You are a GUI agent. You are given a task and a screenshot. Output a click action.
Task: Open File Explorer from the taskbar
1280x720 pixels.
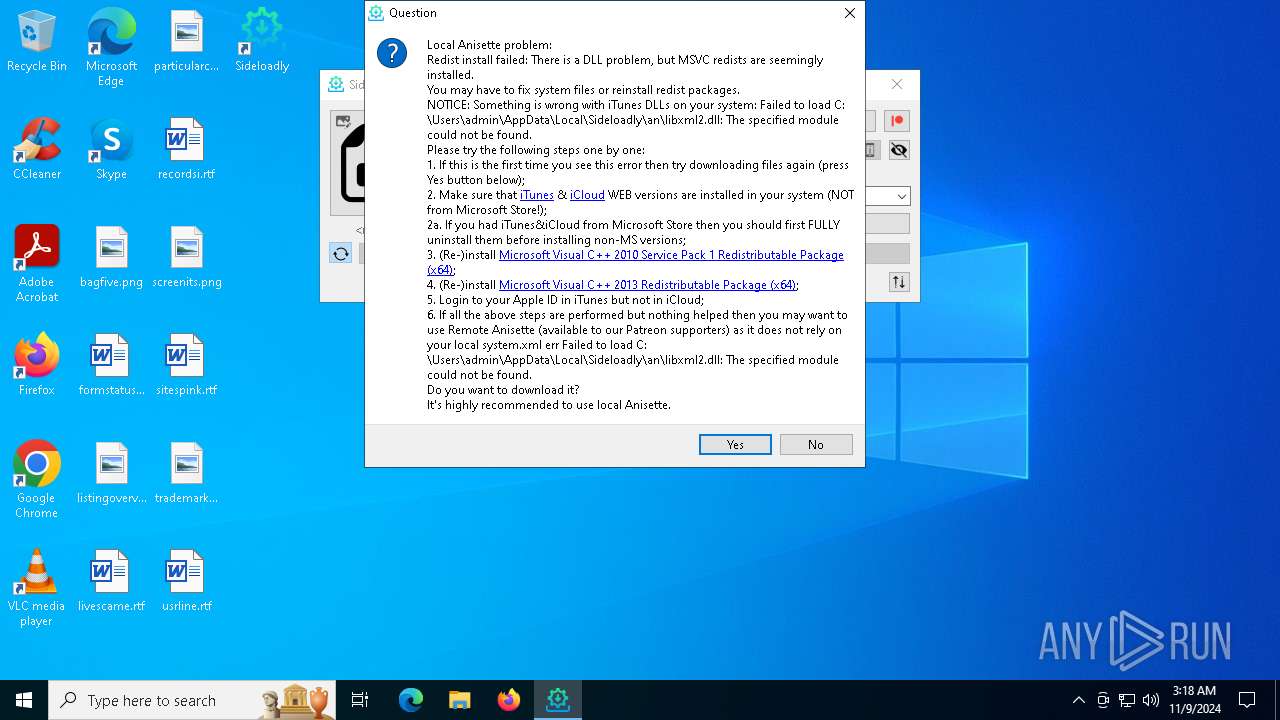[460, 700]
